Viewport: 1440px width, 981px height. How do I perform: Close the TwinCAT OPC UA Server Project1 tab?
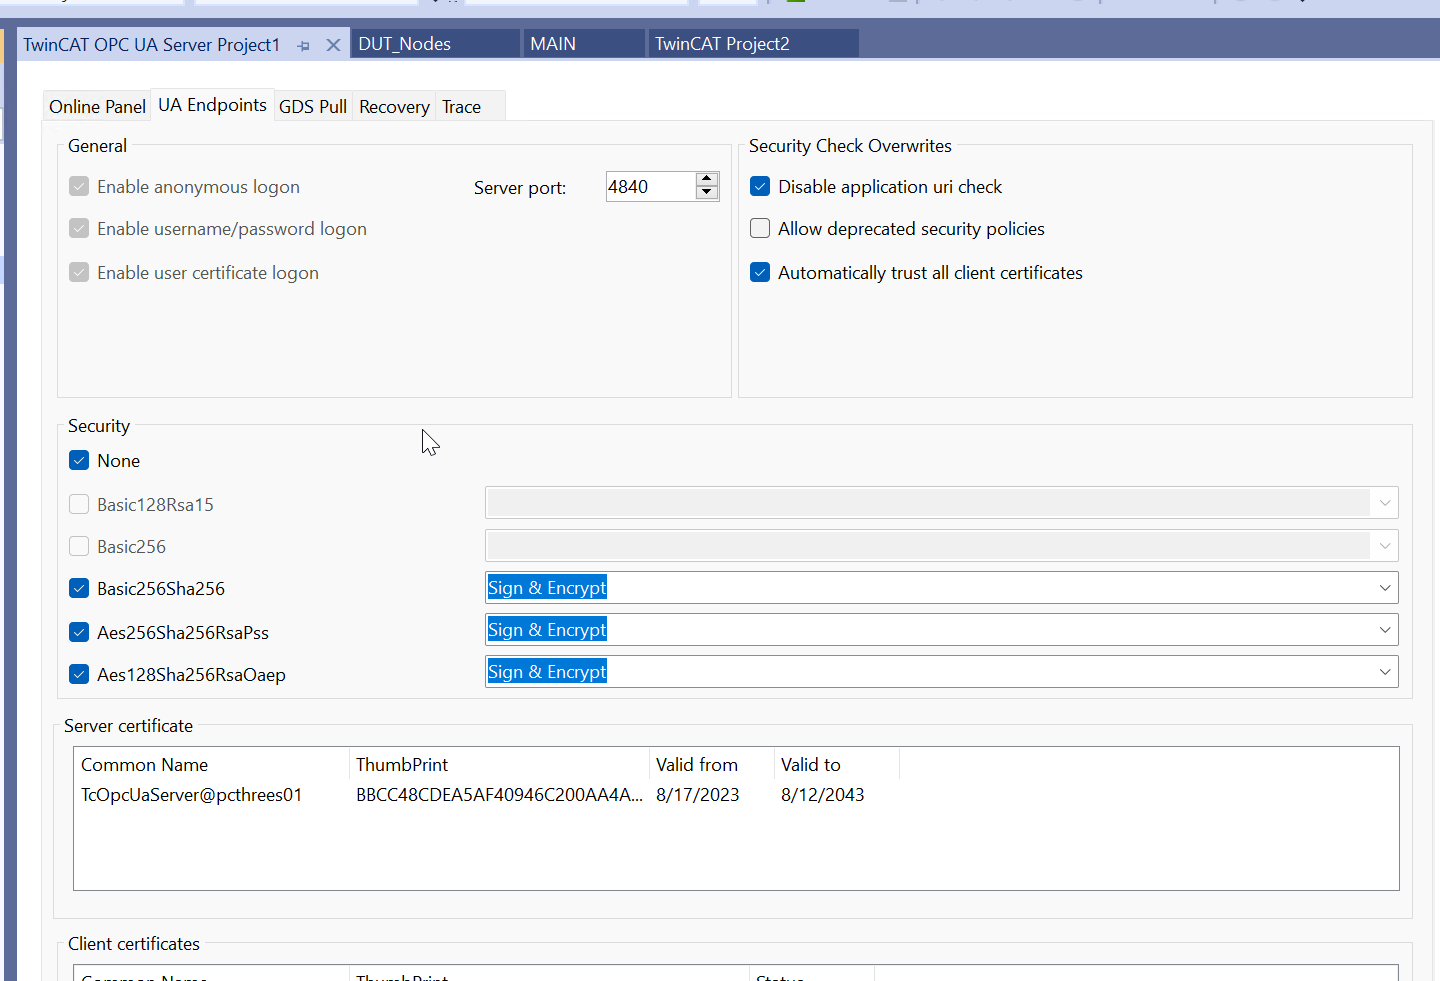point(334,45)
